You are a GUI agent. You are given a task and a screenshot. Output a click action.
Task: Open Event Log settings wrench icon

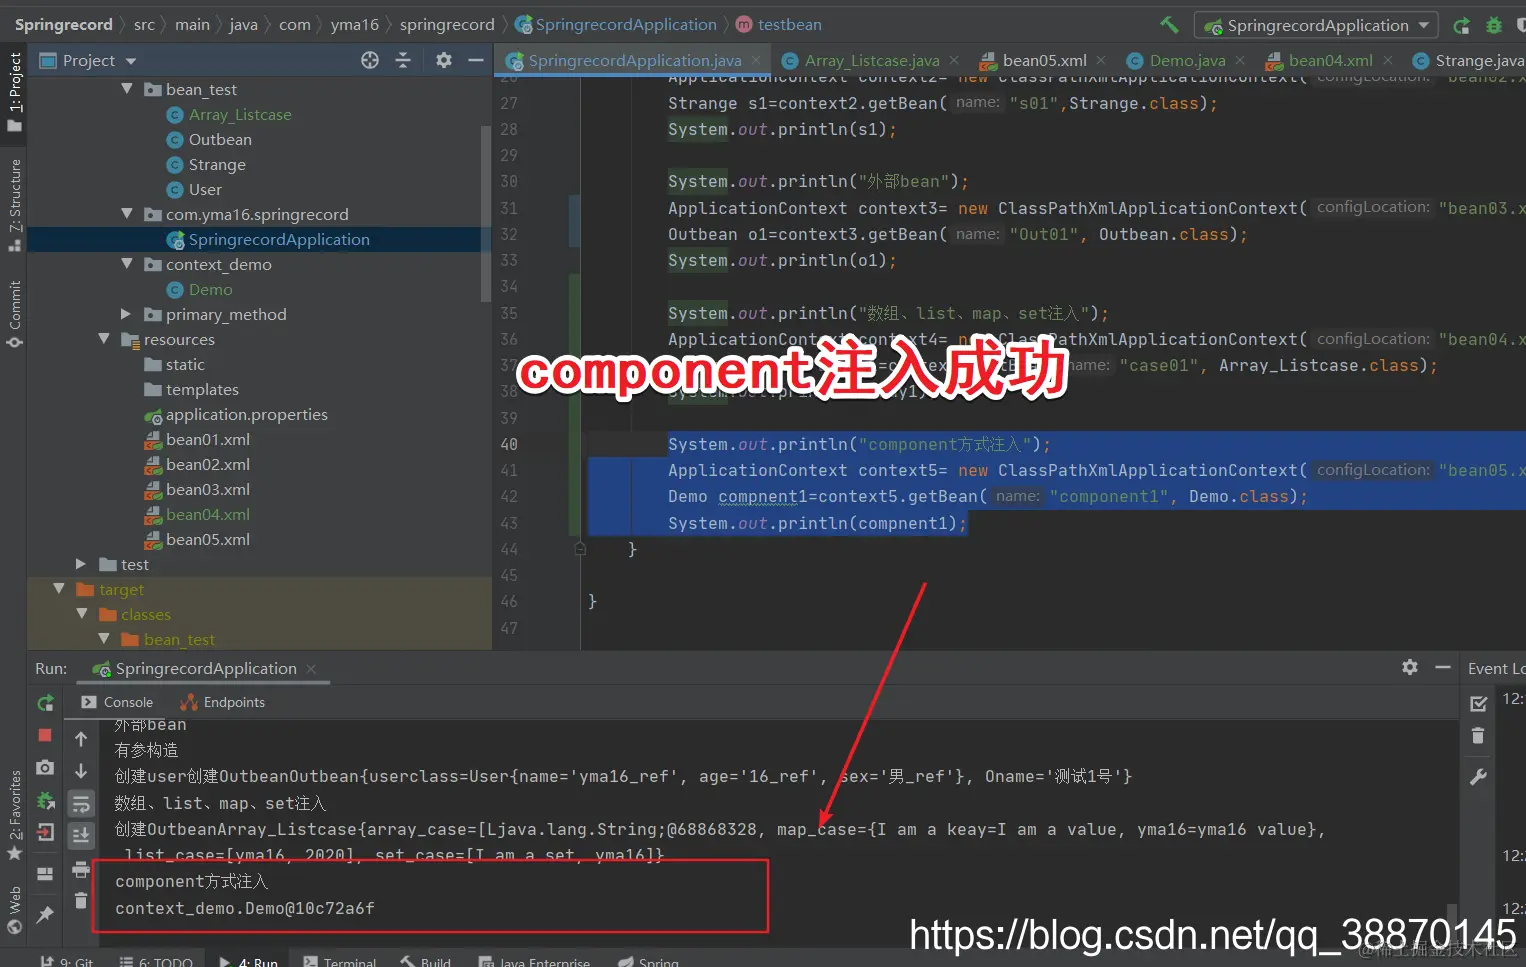click(1478, 777)
